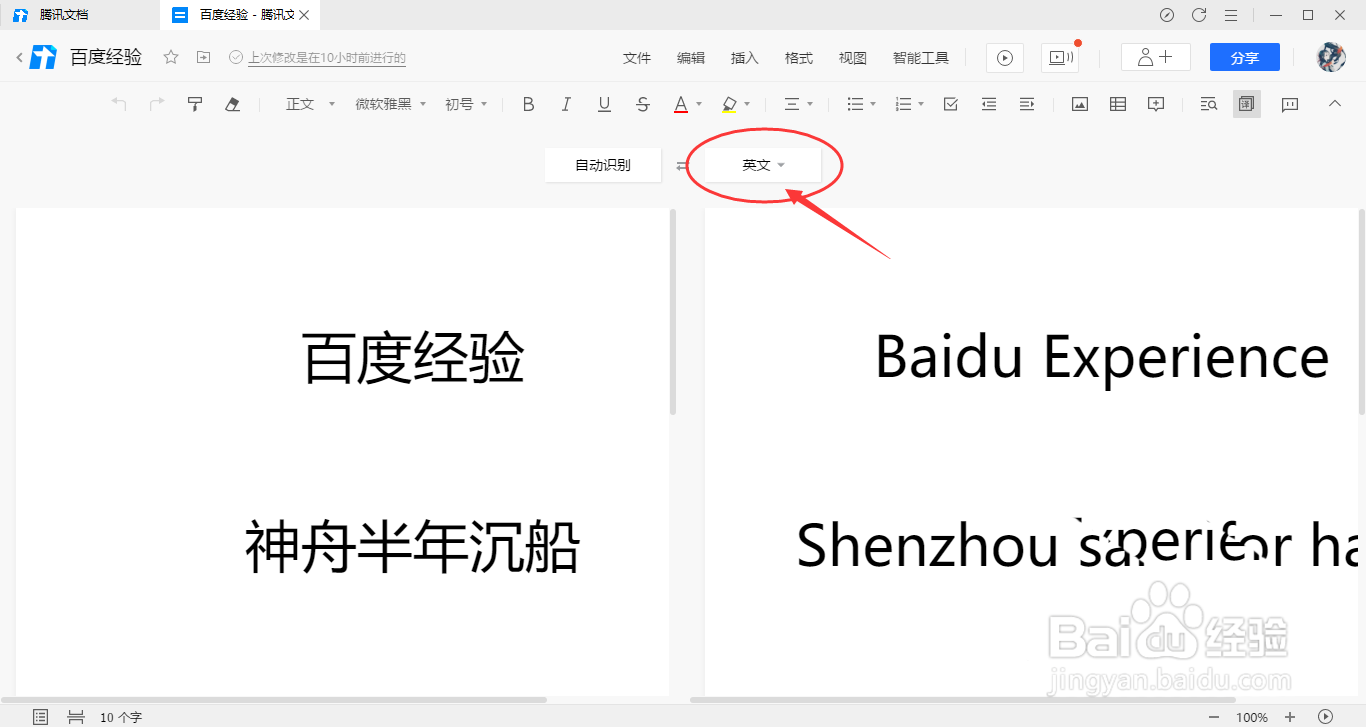Click the page width icon in status bar
This screenshot has width=1366, height=727.
click(x=75, y=716)
